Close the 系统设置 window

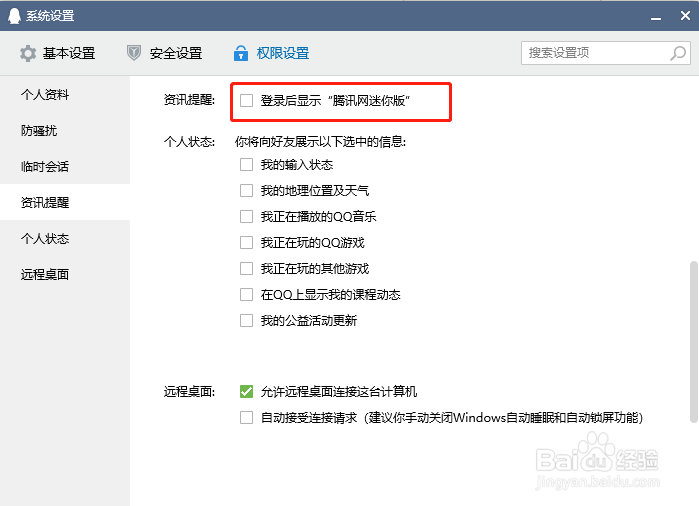point(685,16)
